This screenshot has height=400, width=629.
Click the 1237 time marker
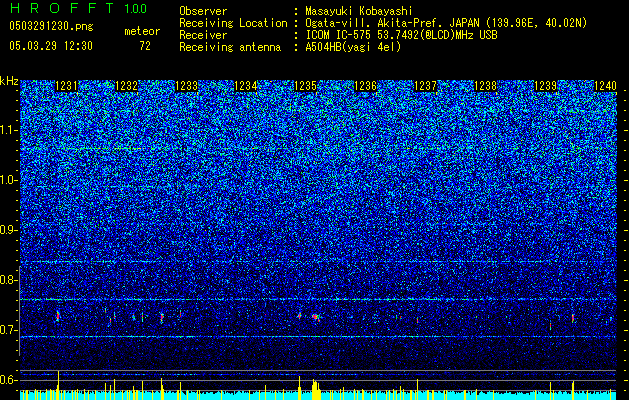425,86
